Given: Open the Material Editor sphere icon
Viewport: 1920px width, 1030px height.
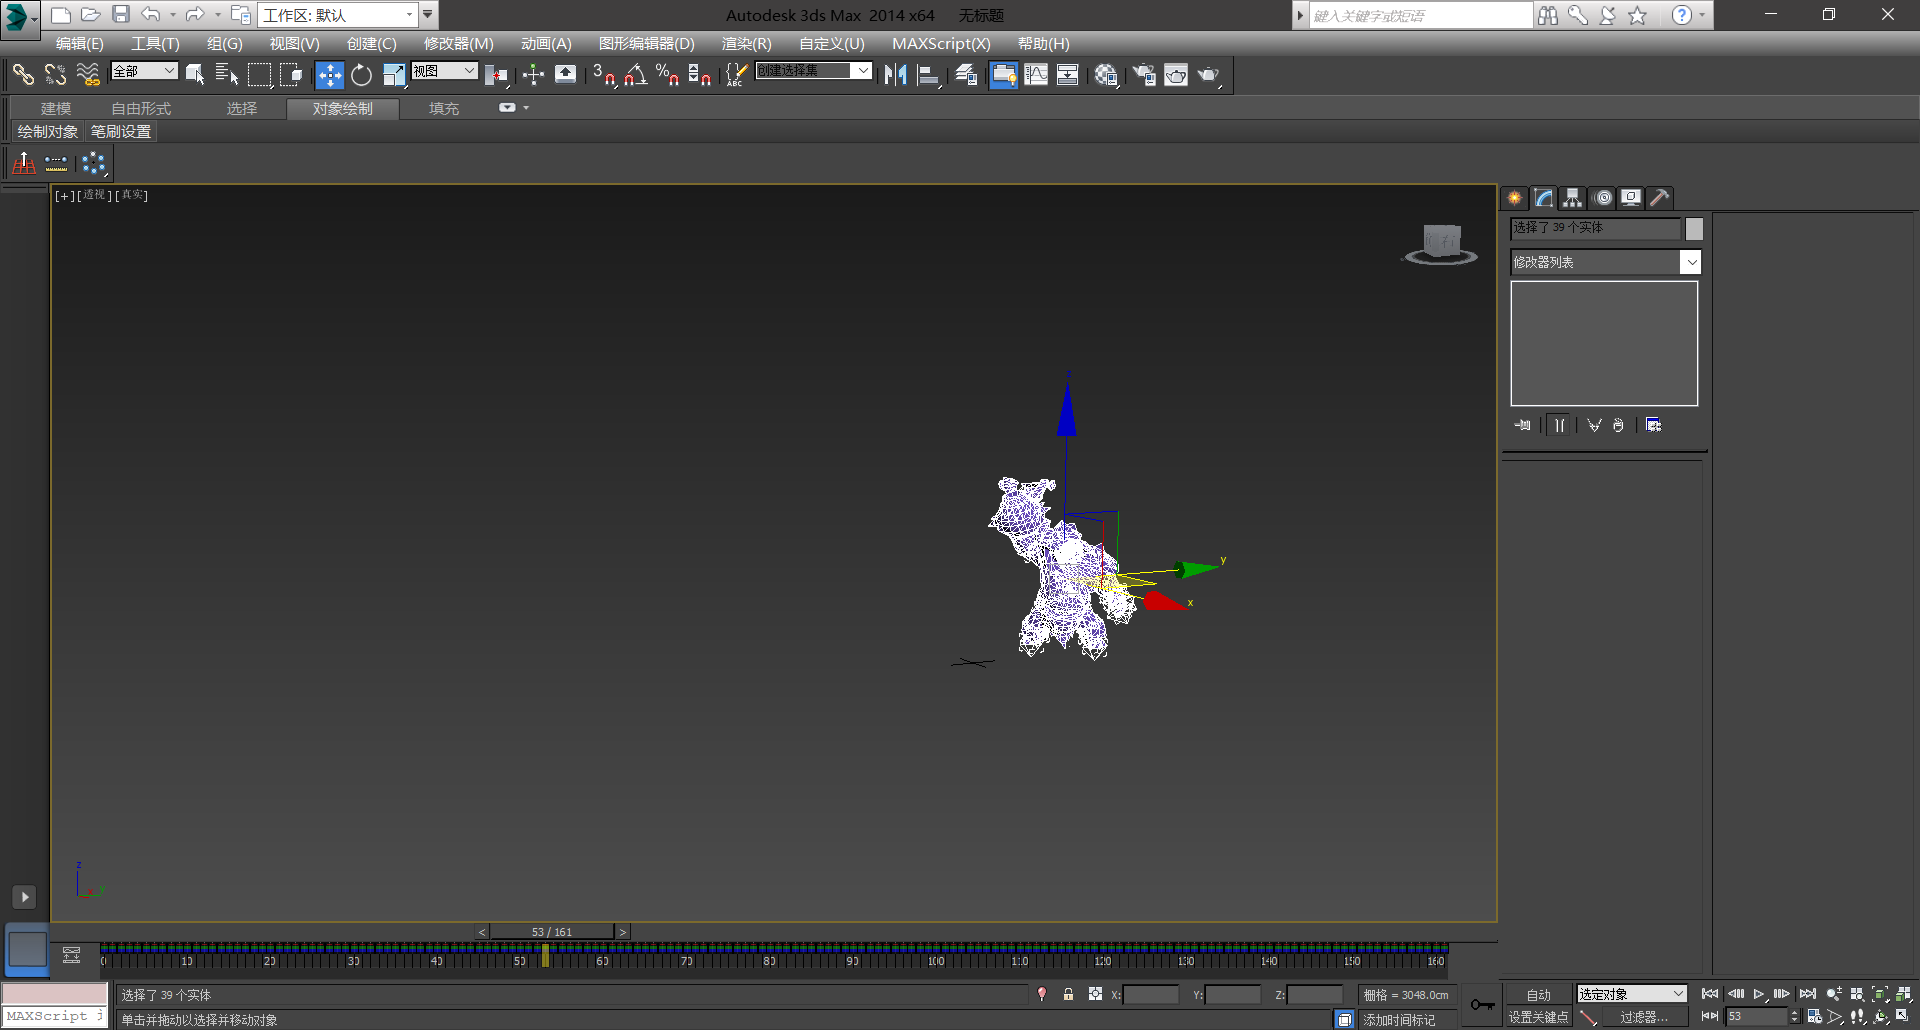Looking at the screenshot, I should click(1106, 75).
